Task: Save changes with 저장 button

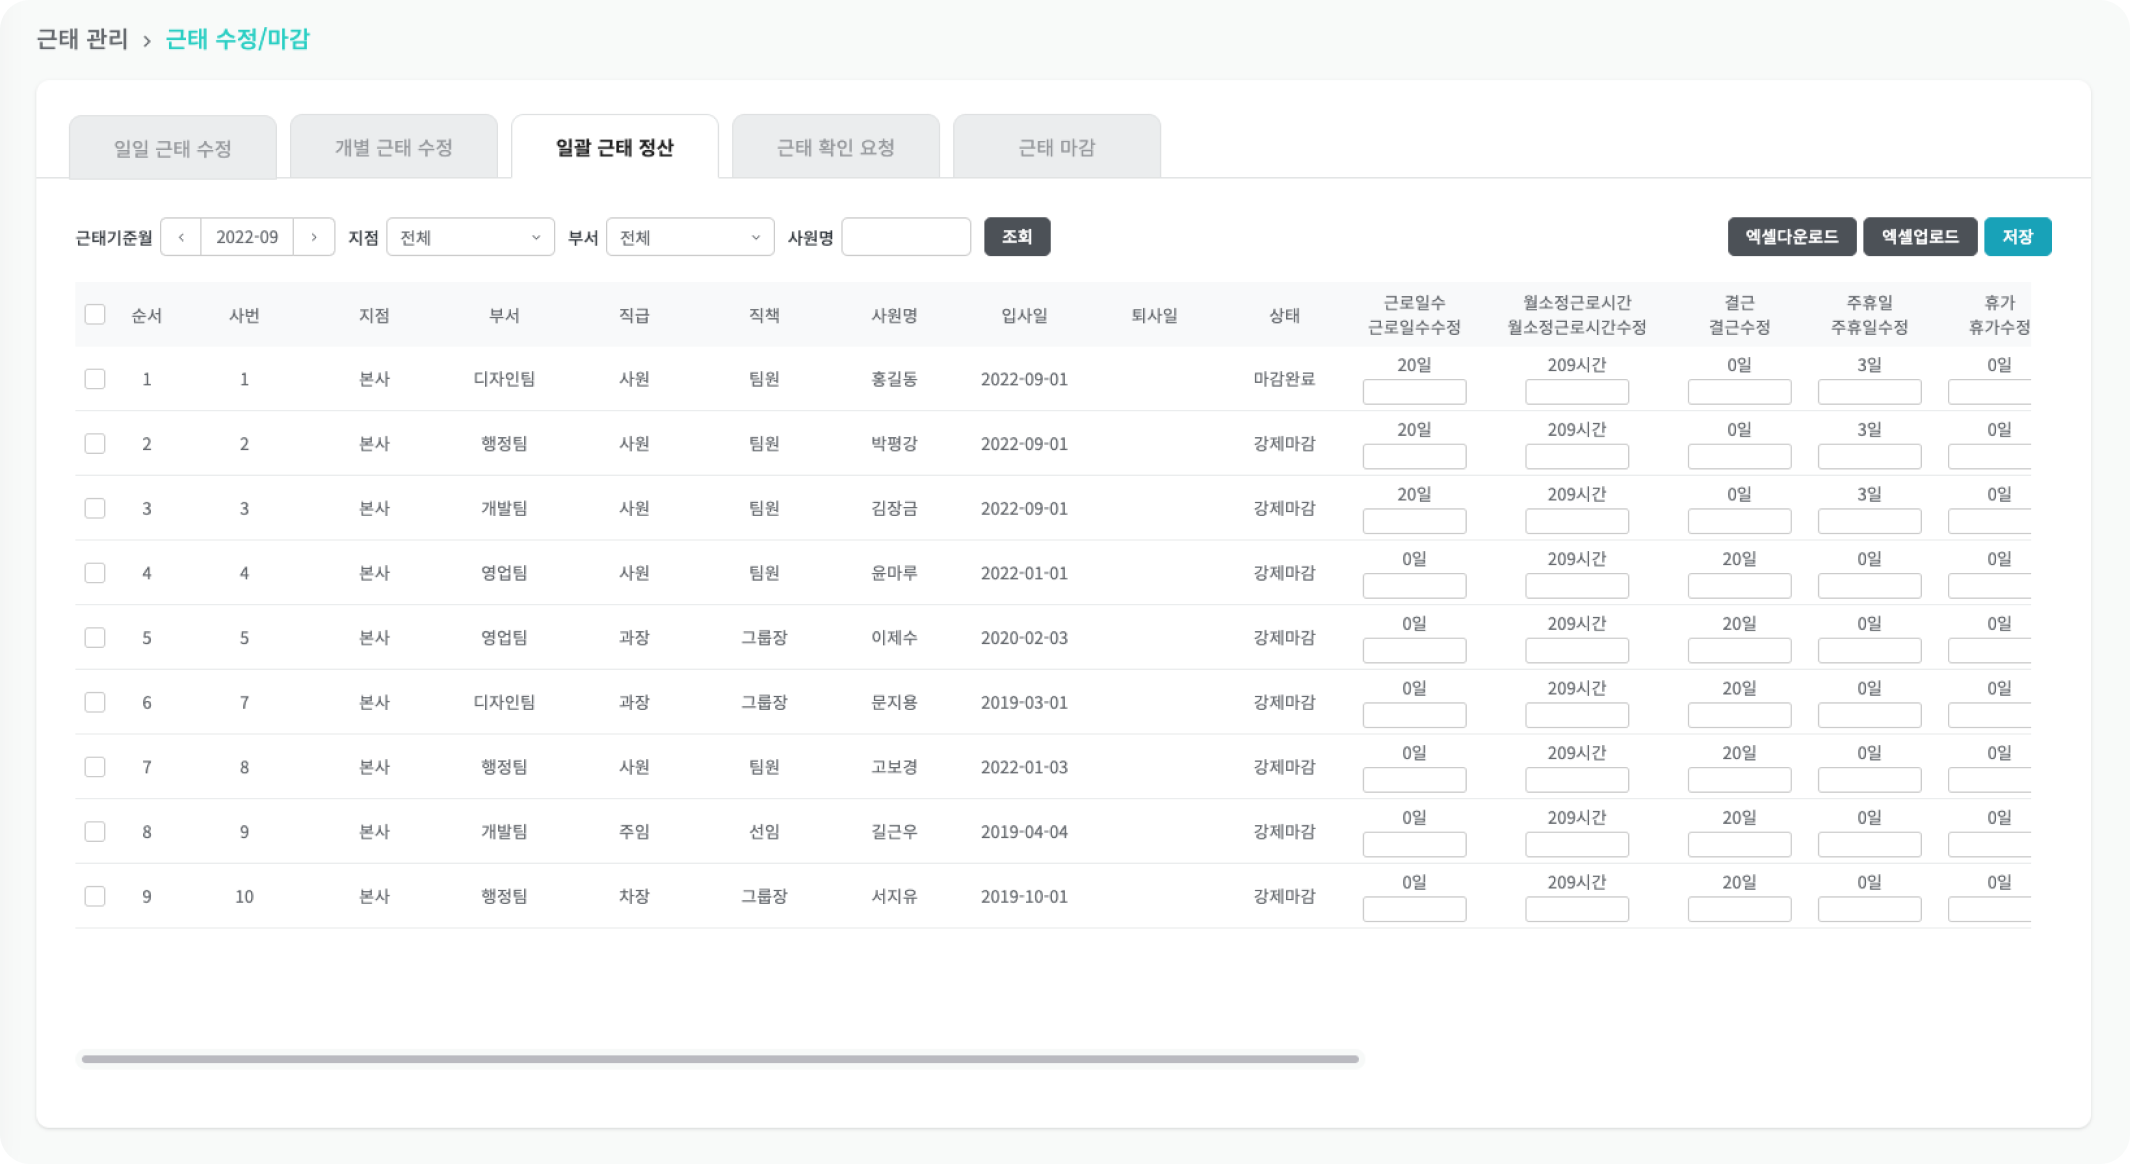Action: coord(2017,237)
